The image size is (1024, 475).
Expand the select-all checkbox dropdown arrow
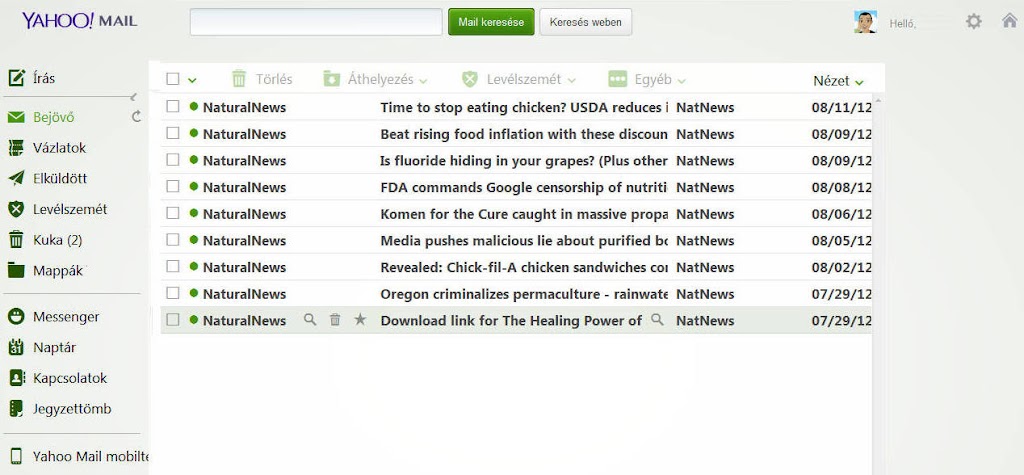coord(192,80)
